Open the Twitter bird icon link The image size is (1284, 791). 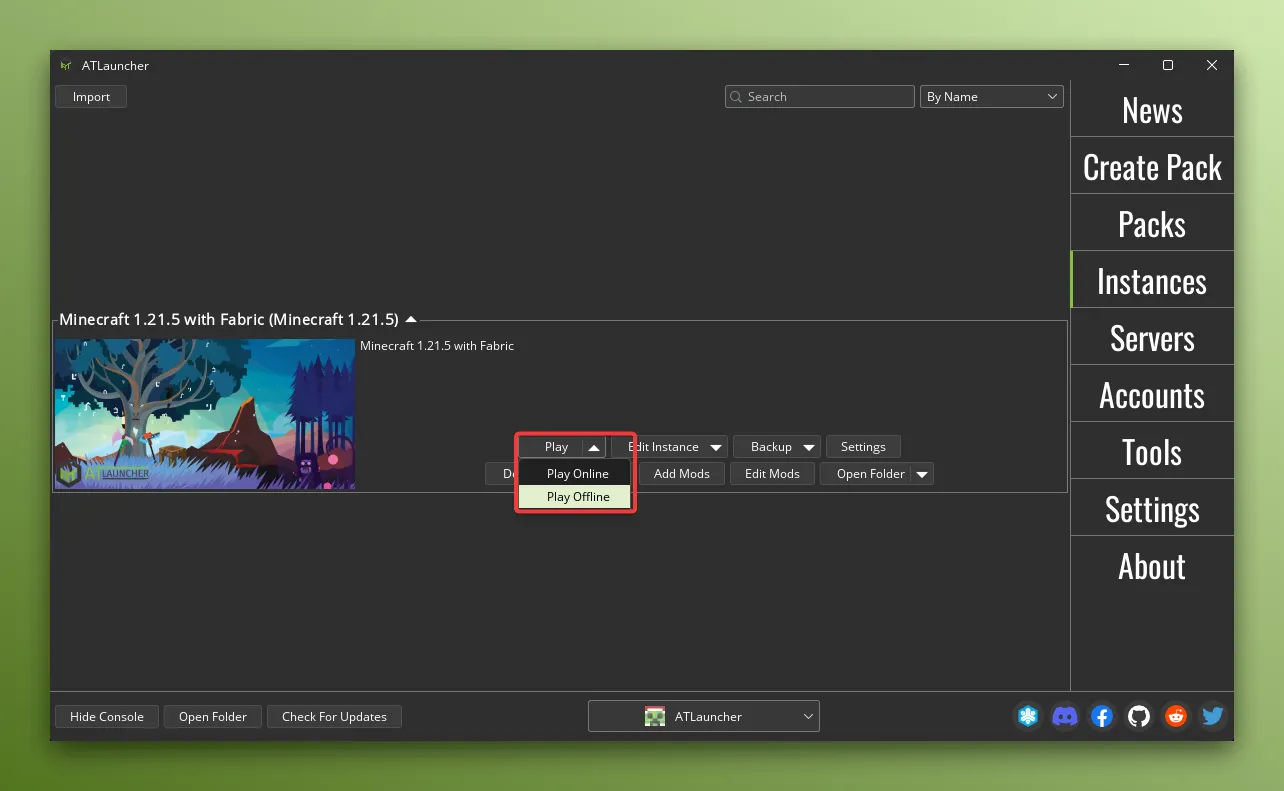tap(1213, 716)
